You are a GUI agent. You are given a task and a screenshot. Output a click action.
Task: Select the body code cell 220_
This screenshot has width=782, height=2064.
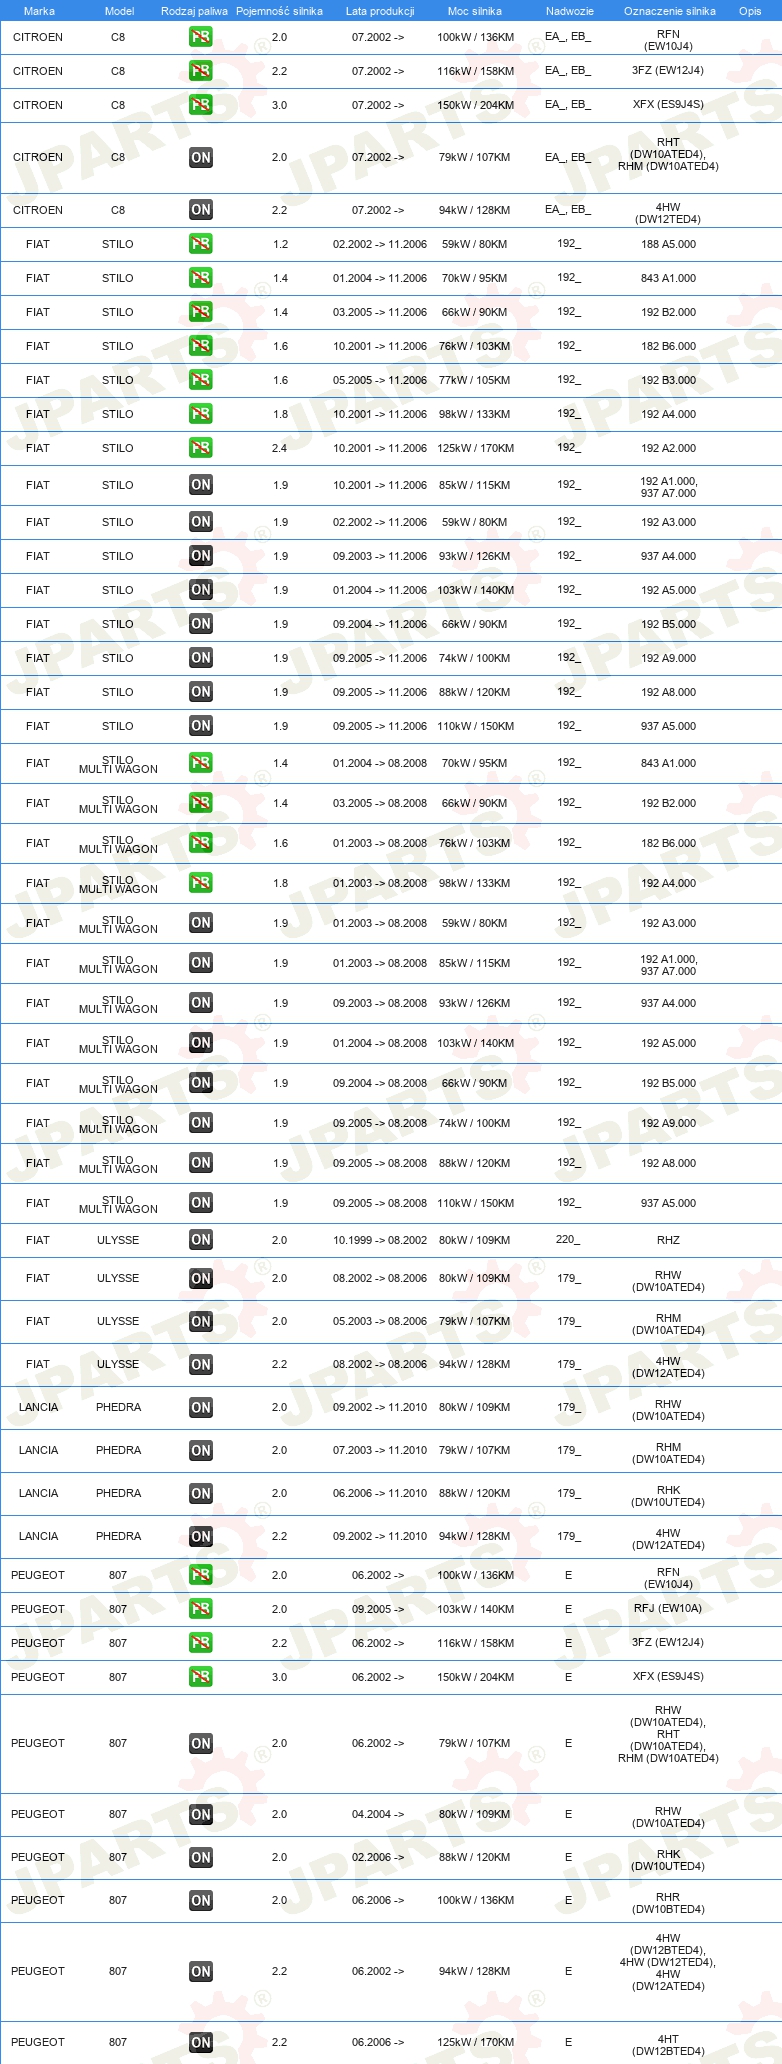point(568,1239)
